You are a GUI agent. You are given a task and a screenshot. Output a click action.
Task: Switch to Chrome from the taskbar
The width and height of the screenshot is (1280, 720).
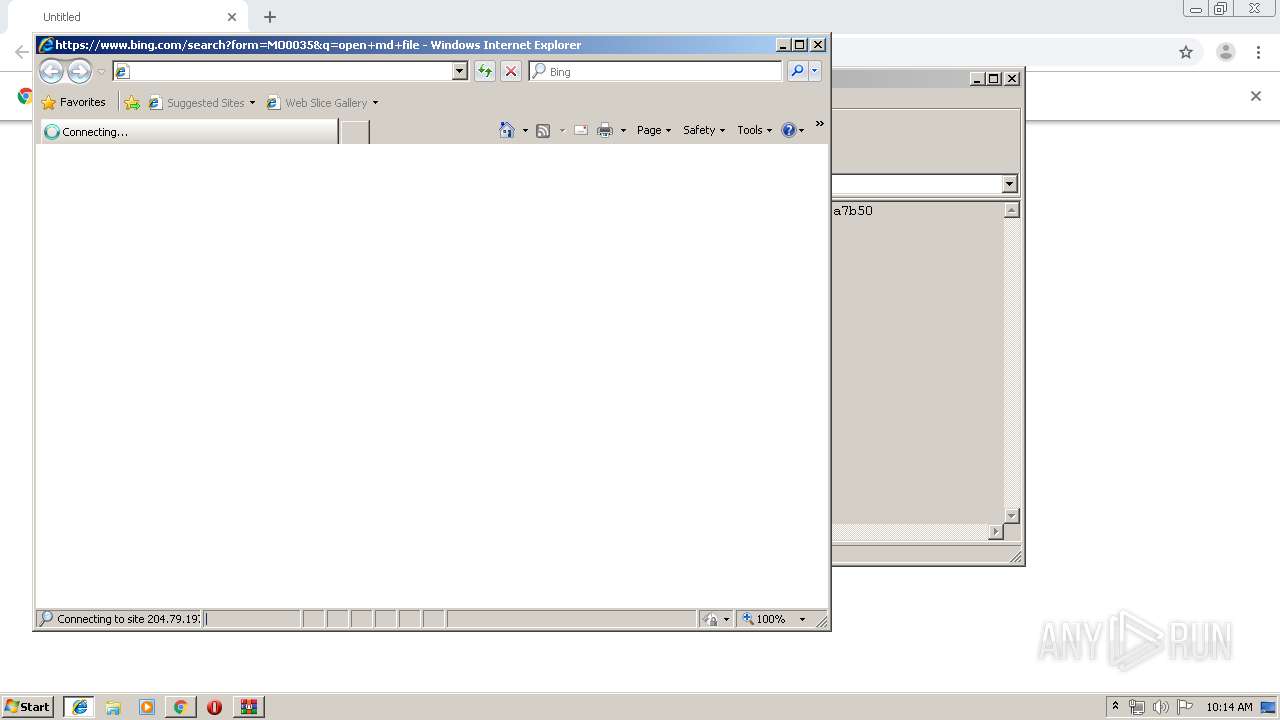pyautogui.click(x=180, y=707)
